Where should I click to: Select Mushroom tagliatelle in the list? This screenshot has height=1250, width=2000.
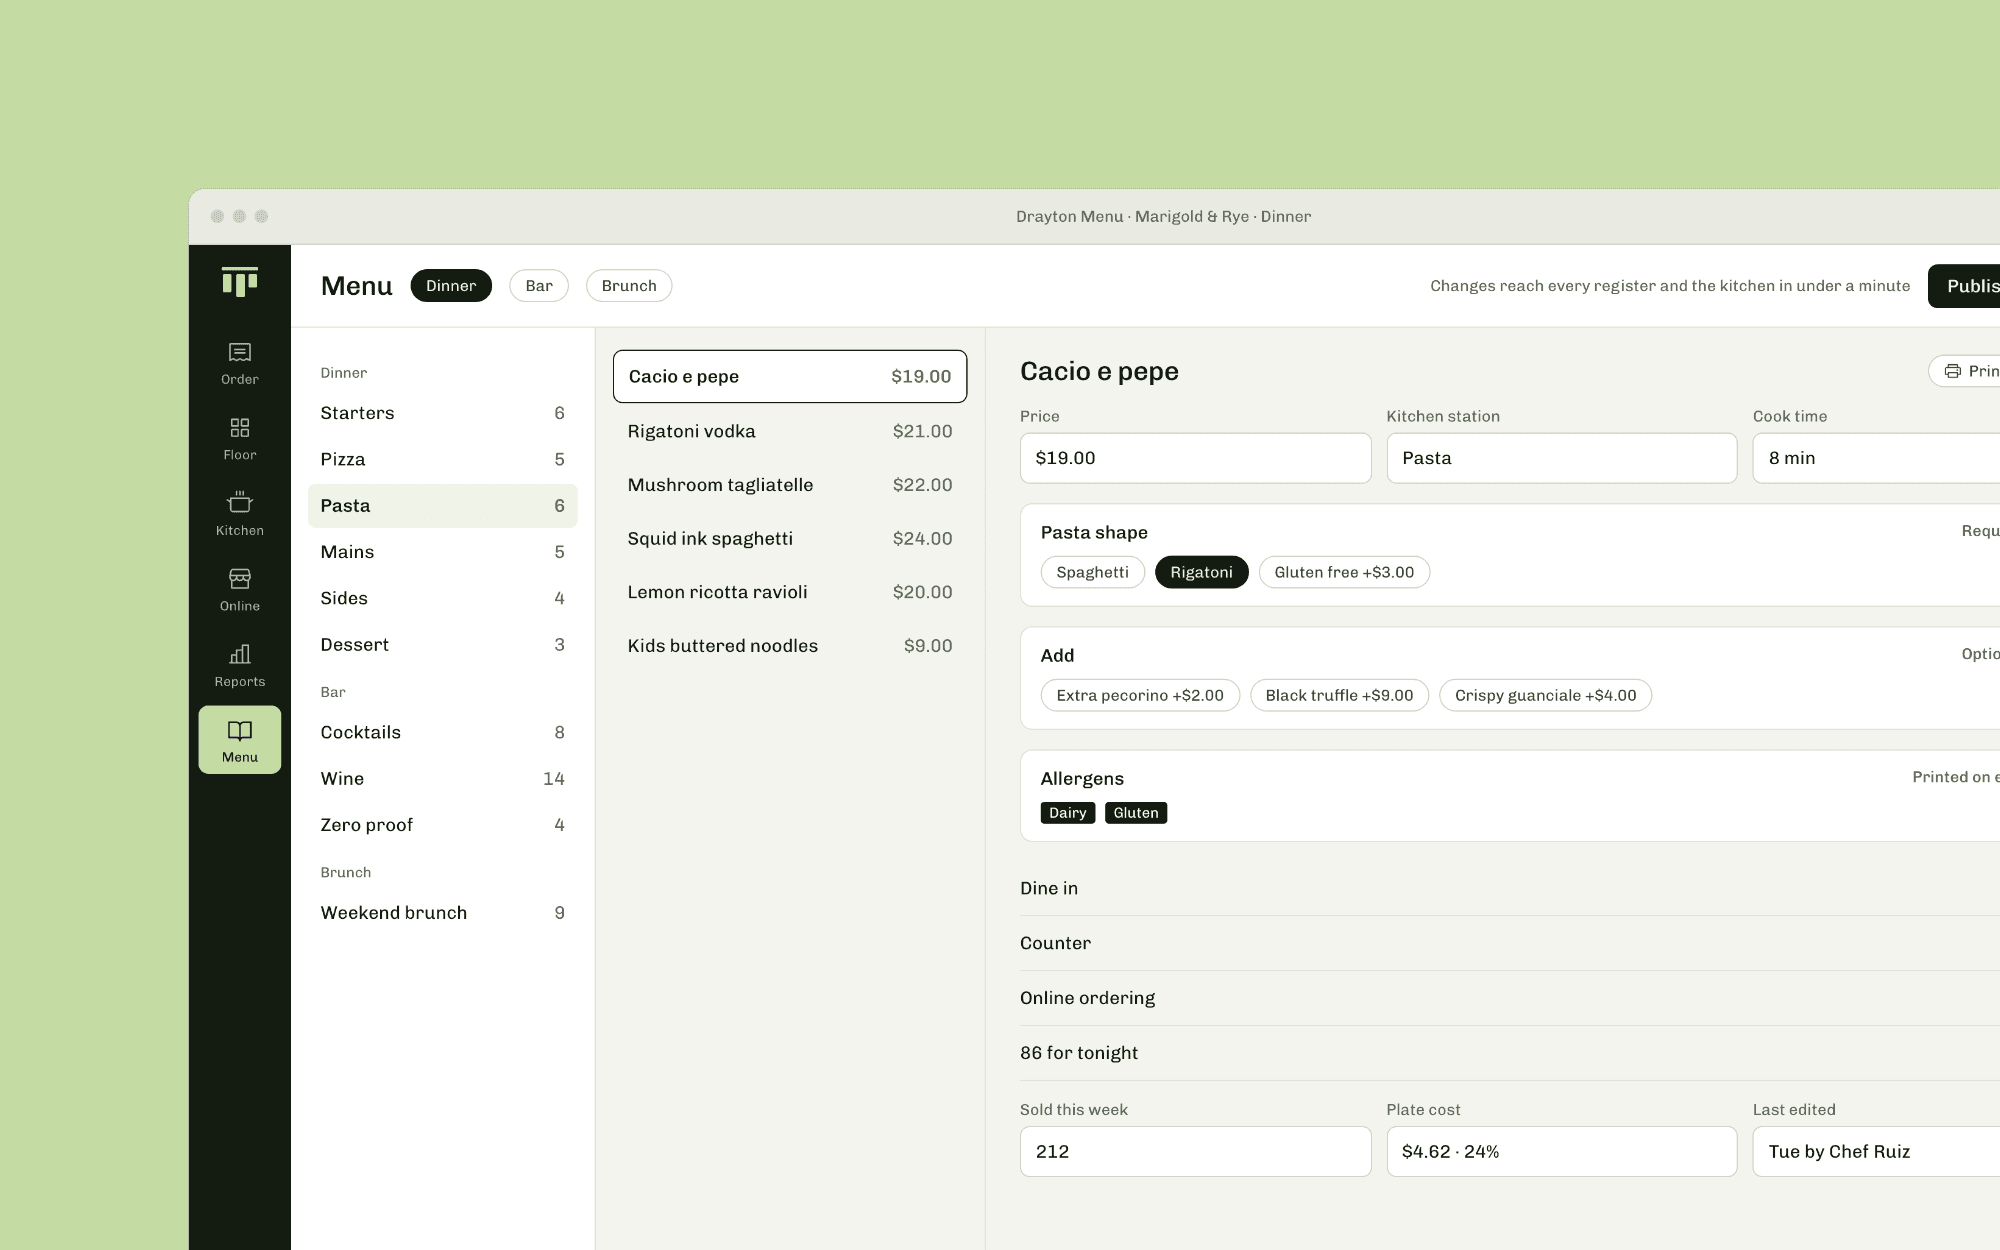click(x=790, y=485)
